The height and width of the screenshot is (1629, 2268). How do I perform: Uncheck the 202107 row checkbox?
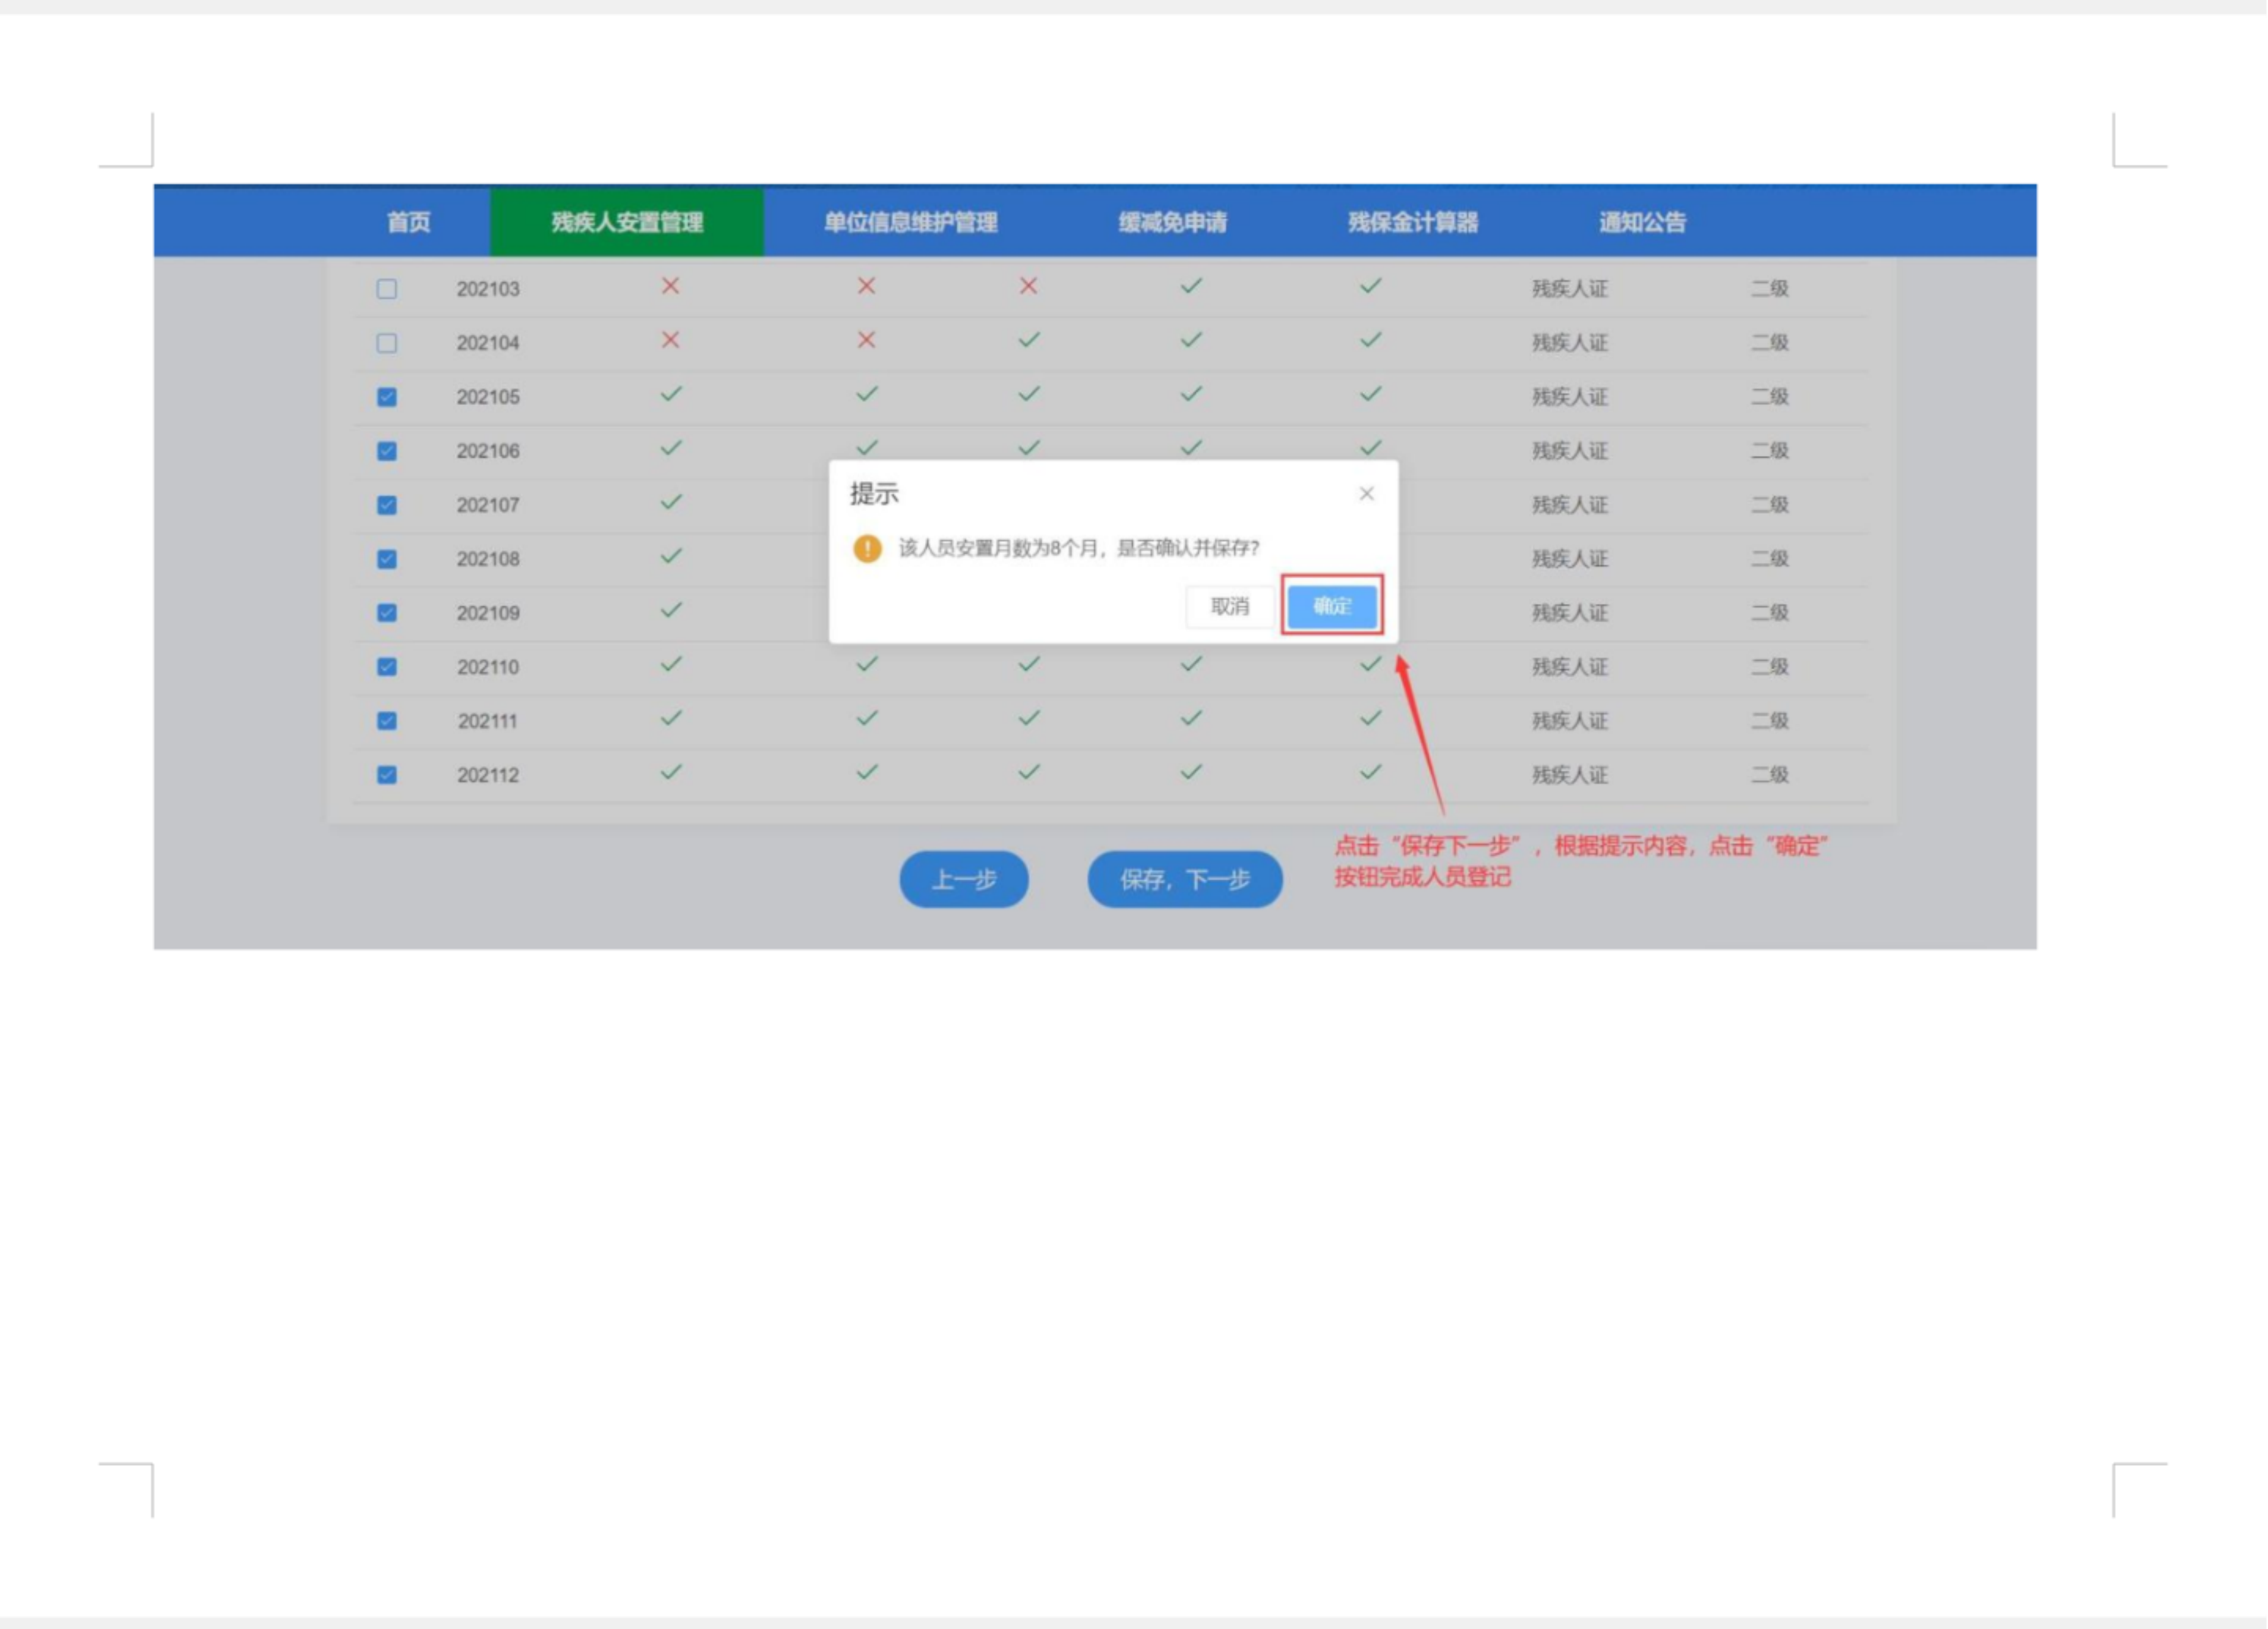point(387,505)
